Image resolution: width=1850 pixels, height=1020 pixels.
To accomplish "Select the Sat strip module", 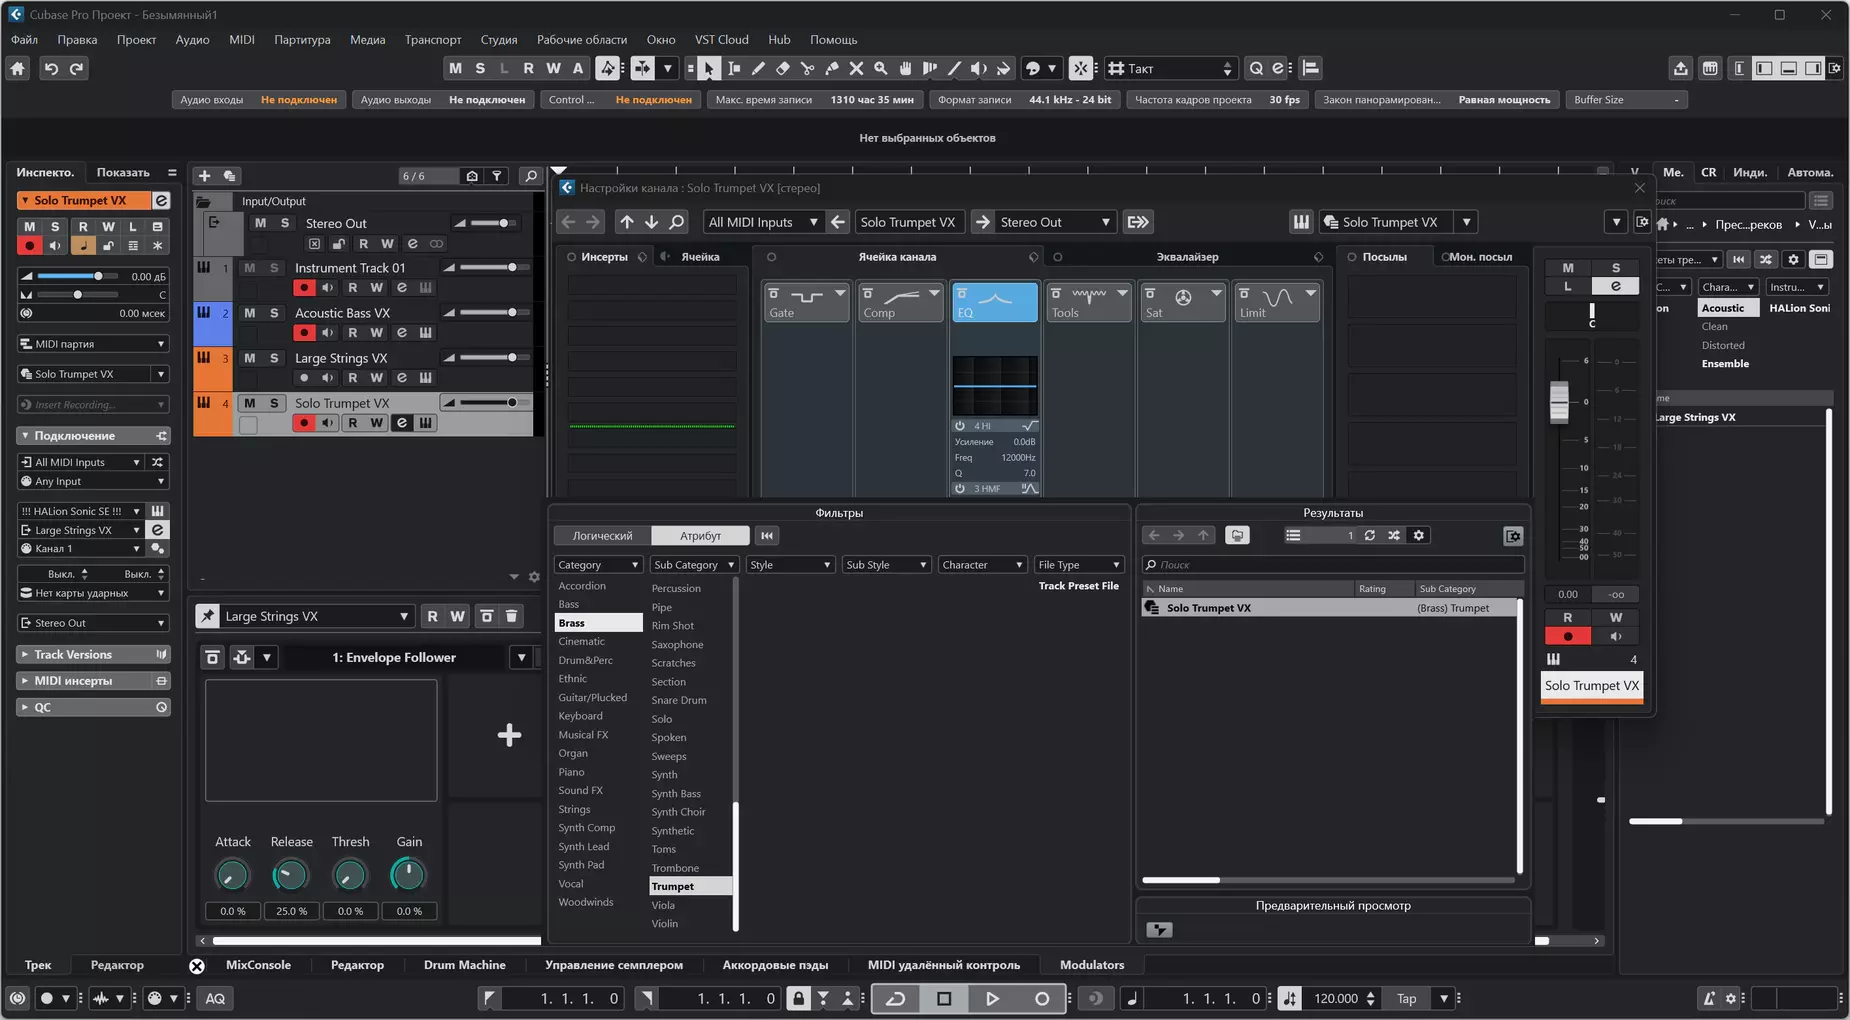I will click(1183, 302).
